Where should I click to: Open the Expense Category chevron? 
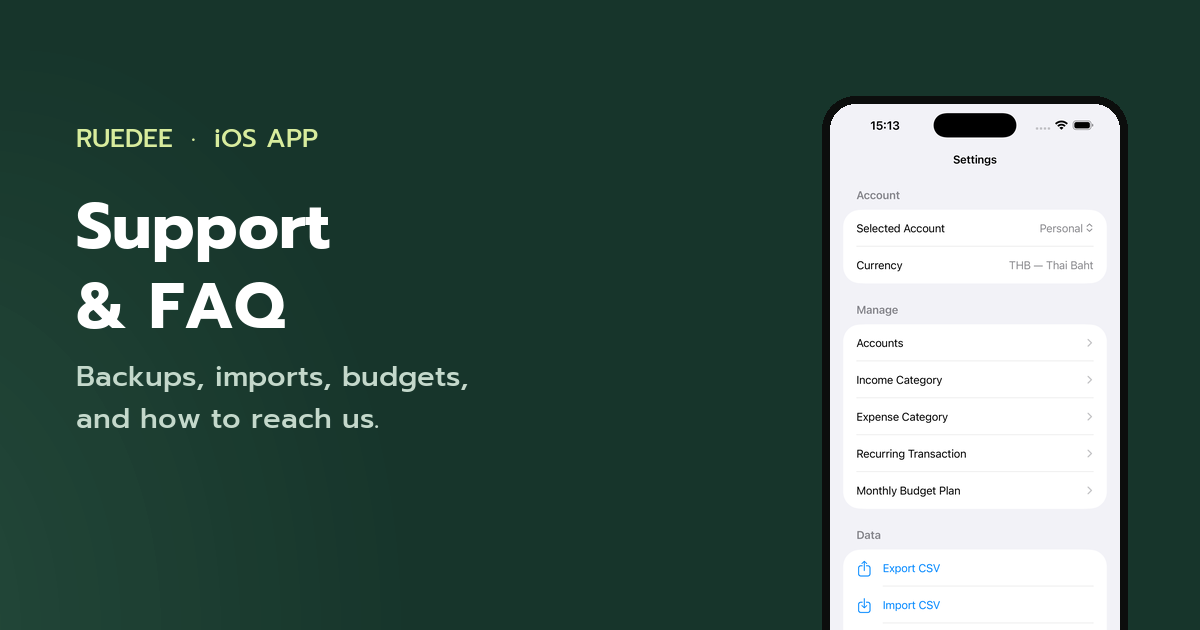[x=1089, y=417]
